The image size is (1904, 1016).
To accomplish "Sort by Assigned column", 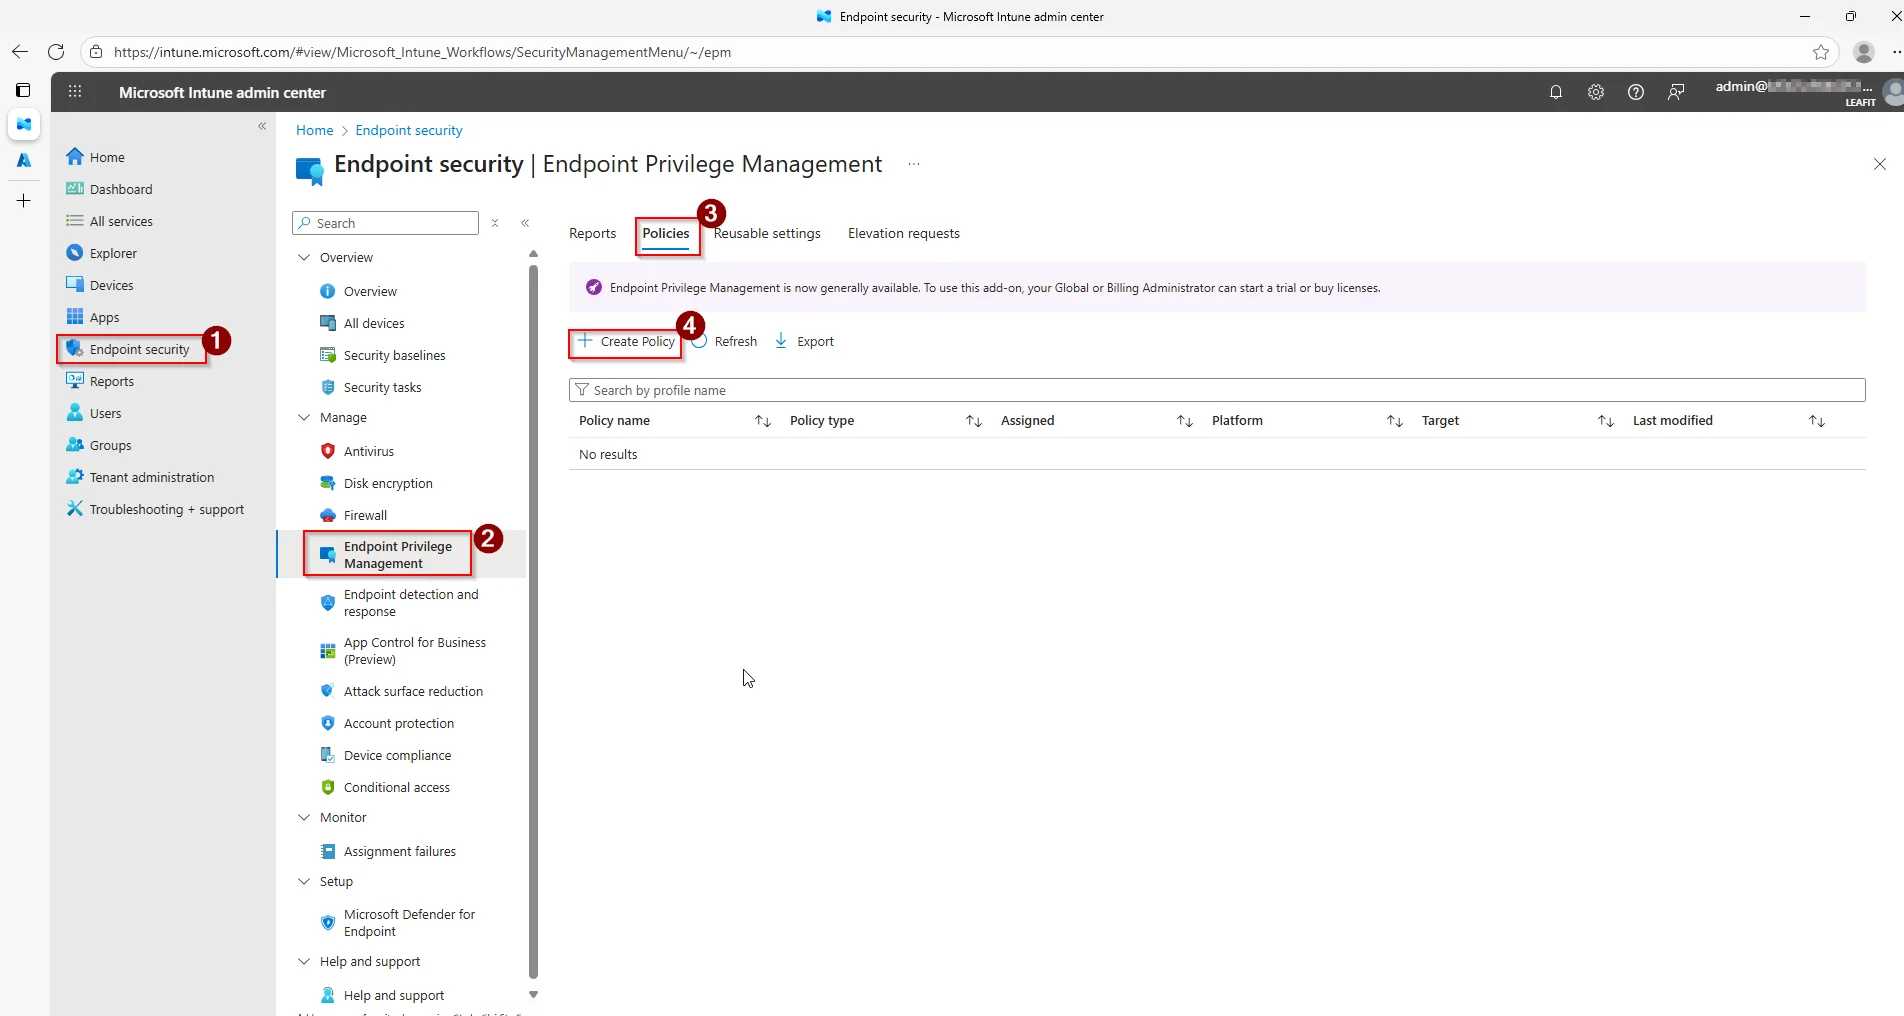I will point(1185,421).
